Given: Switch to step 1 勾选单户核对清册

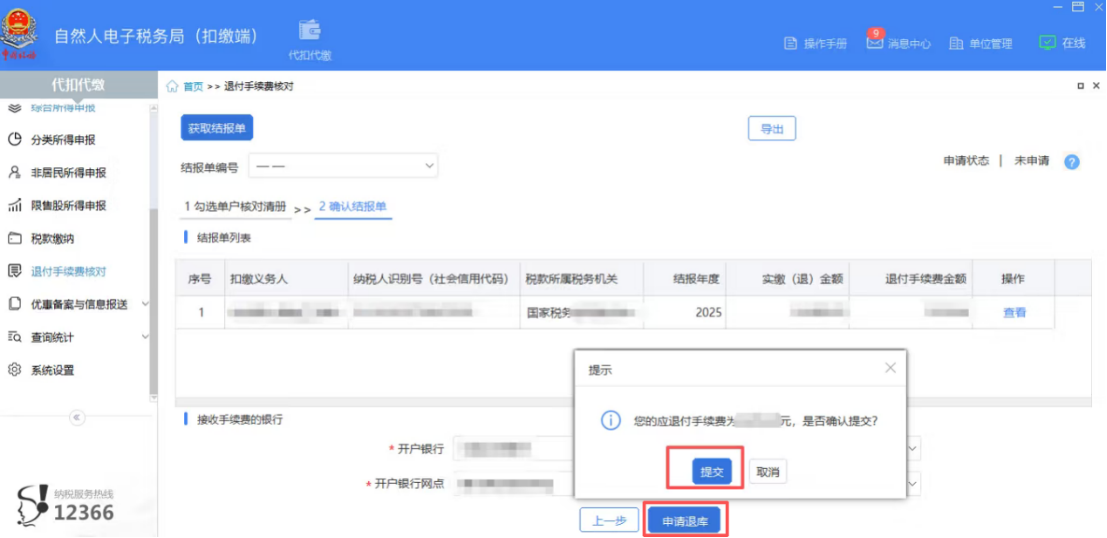Looking at the screenshot, I should coord(235,207).
